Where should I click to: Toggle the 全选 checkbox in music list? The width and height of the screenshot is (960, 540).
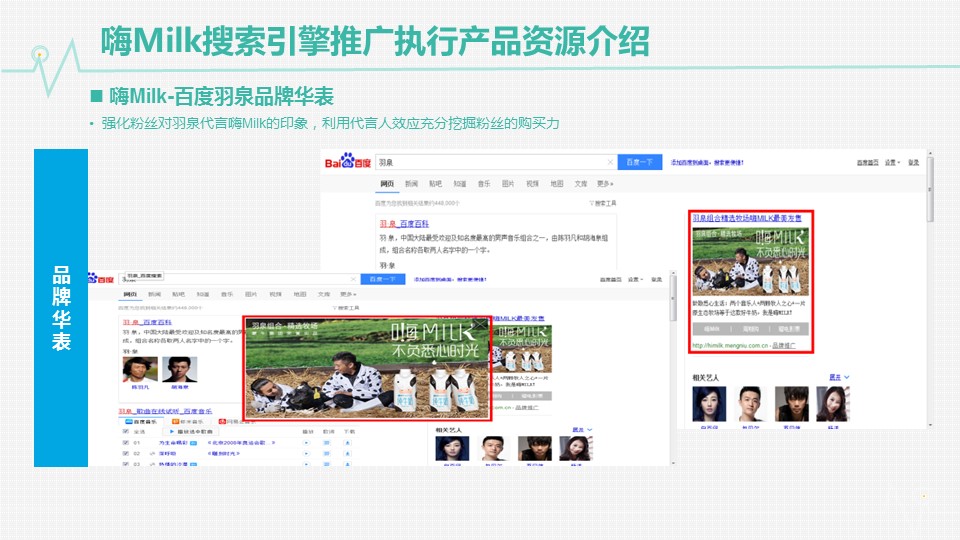(x=126, y=431)
